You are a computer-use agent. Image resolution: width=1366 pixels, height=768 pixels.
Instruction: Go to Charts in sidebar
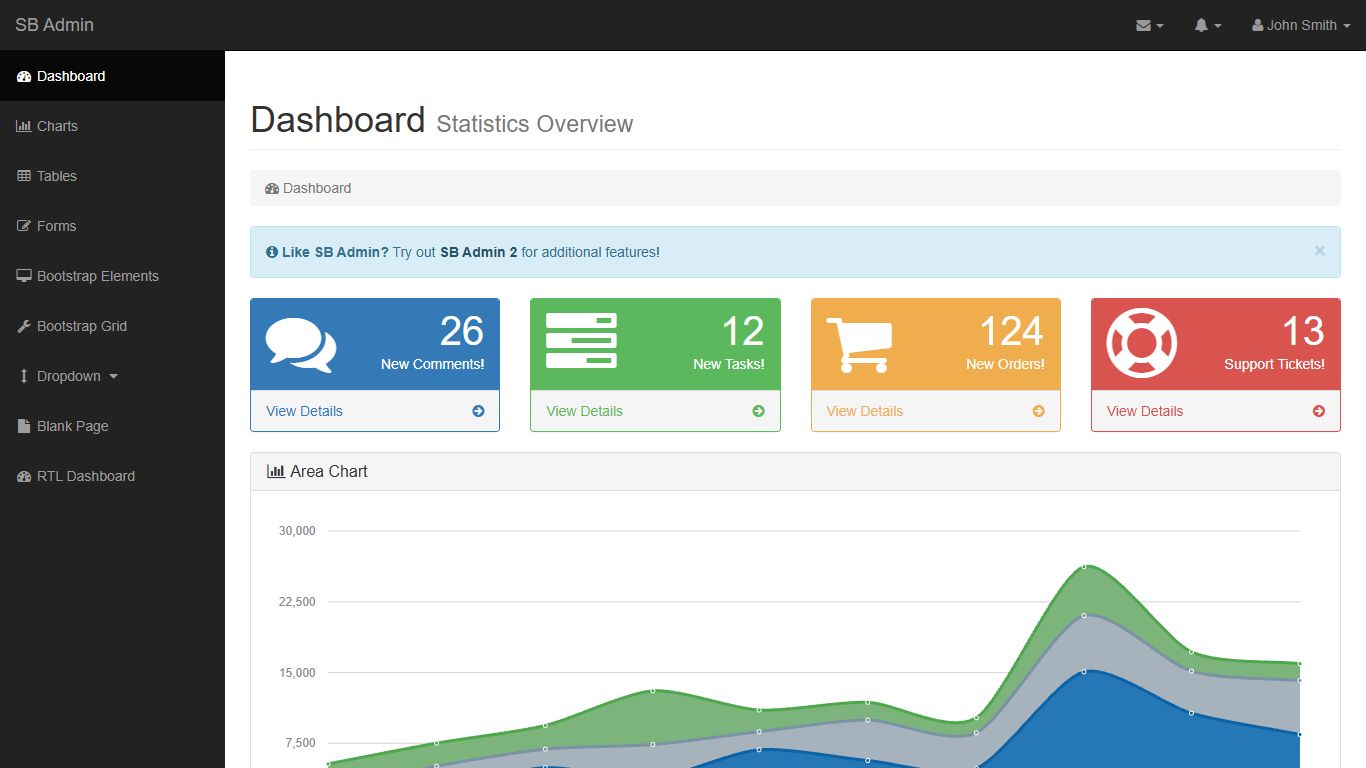coord(57,126)
